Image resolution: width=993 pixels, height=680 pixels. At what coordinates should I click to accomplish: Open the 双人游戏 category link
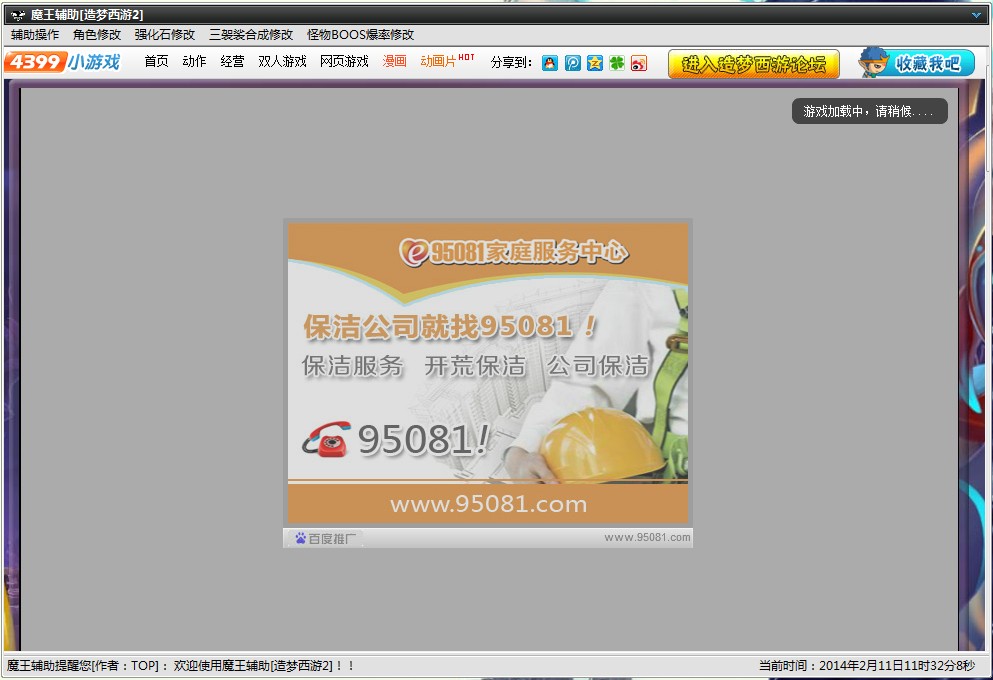coord(282,62)
